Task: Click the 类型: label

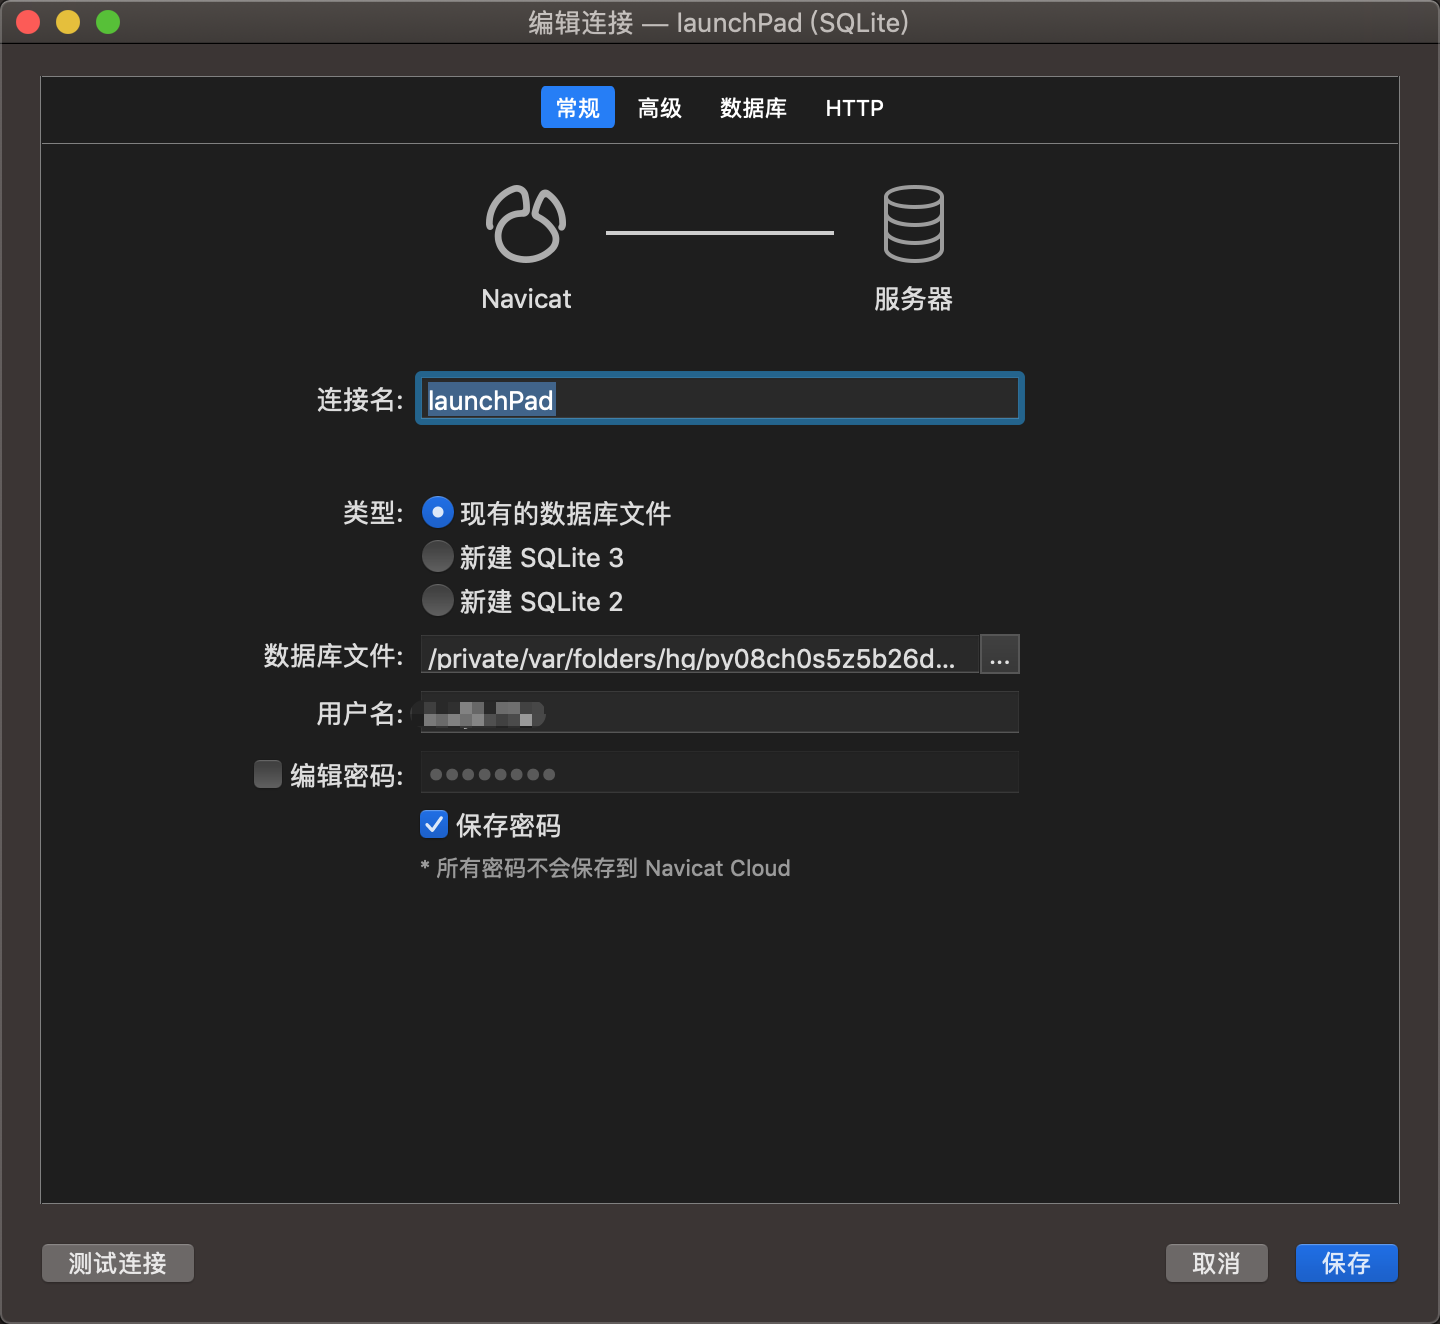Action: [x=373, y=513]
